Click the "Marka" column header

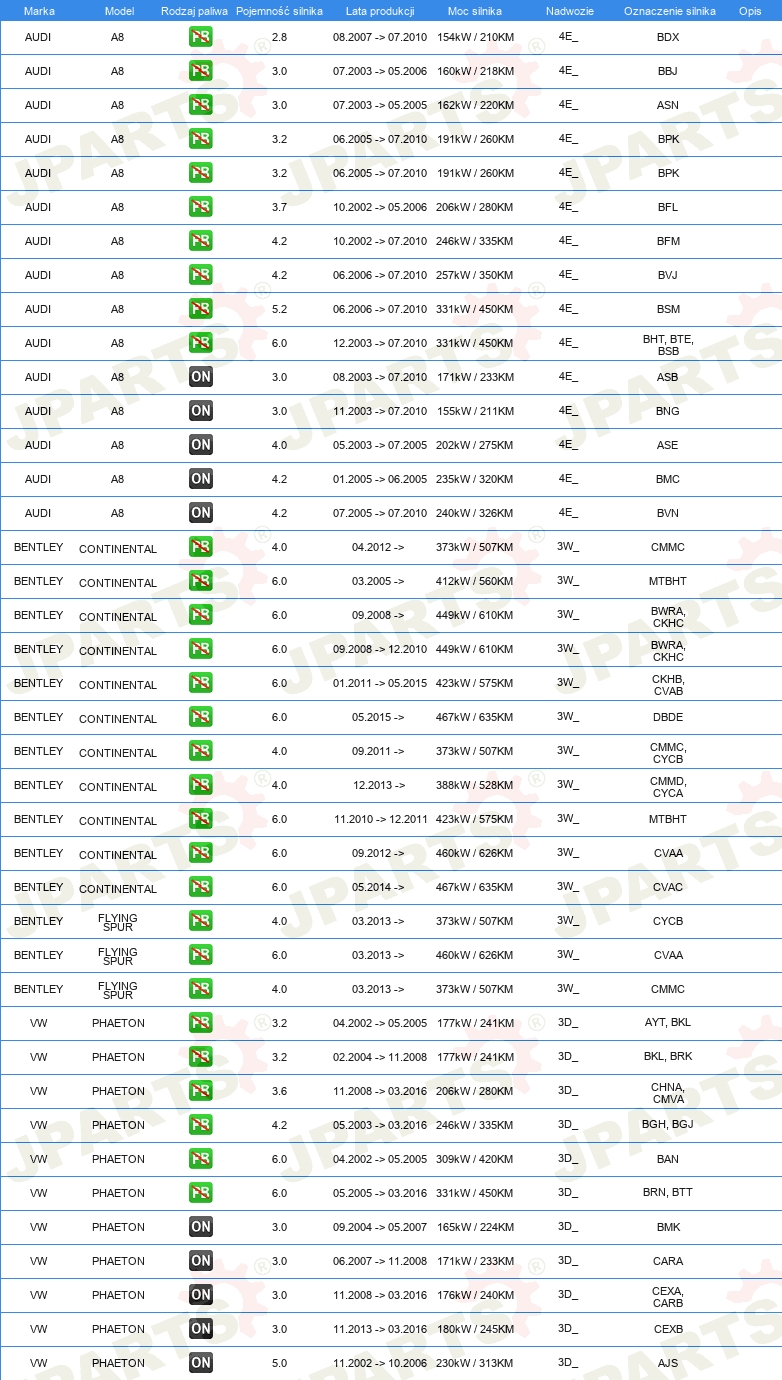(x=39, y=11)
